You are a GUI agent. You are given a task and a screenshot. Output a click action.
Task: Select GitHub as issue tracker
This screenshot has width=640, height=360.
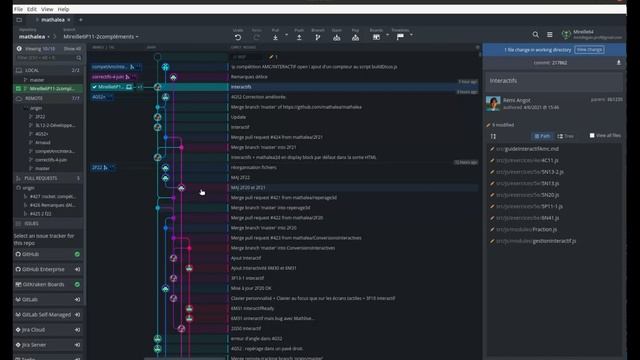click(x=48, y=254)
